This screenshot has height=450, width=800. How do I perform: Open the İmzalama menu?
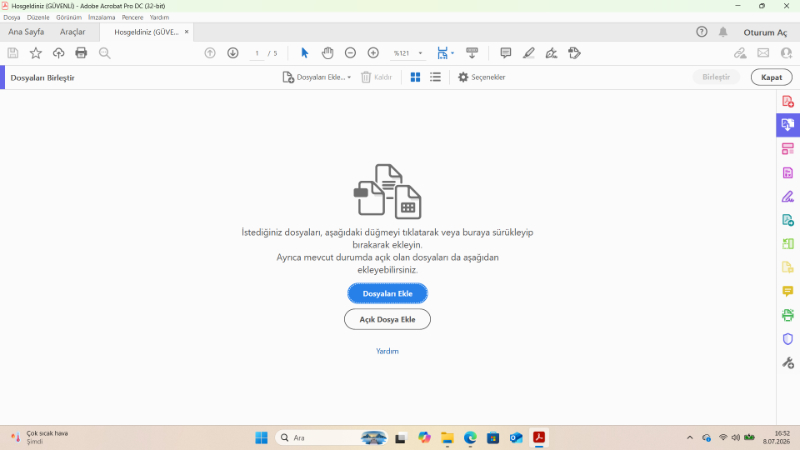click(x=102, y=17)
